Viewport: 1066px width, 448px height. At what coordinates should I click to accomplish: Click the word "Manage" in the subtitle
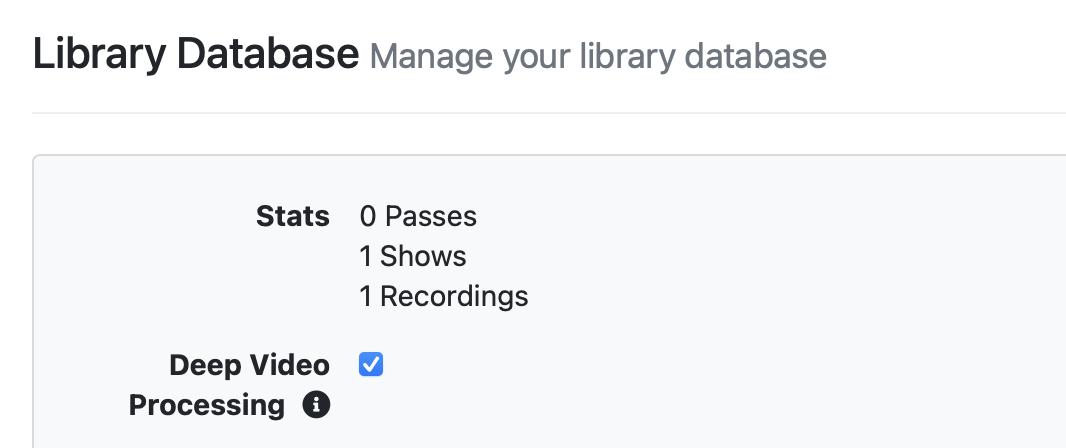(x=431, y=56)
